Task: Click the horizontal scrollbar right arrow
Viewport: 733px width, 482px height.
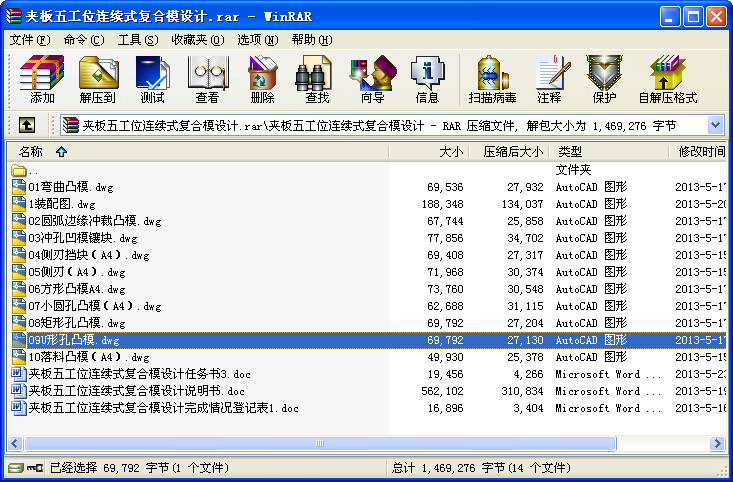Action: click(x=716, y=443)
